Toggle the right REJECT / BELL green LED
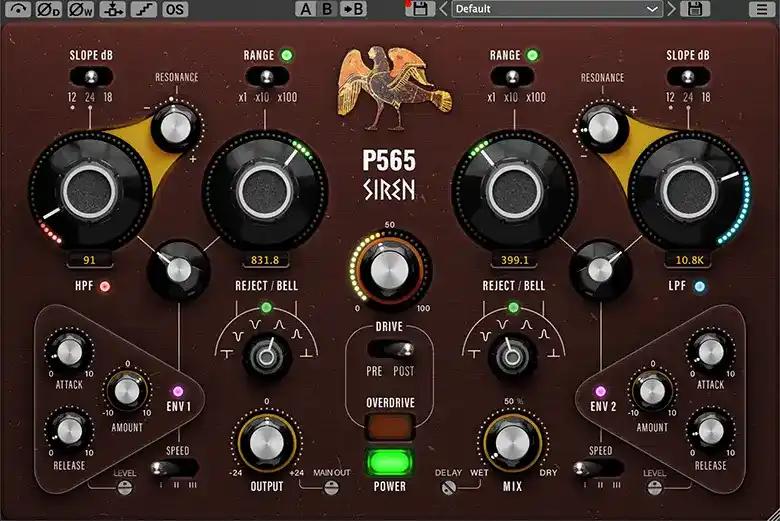Screen dimensions: 780x521 (x=513, y=307)
